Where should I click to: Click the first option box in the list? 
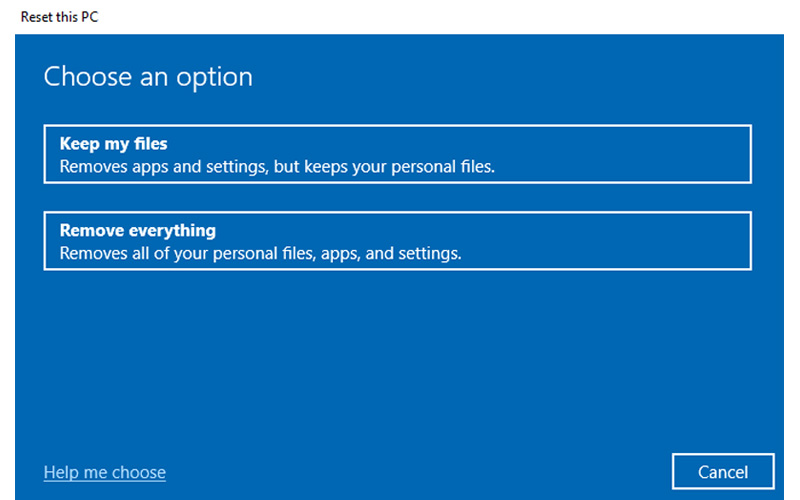397,154
